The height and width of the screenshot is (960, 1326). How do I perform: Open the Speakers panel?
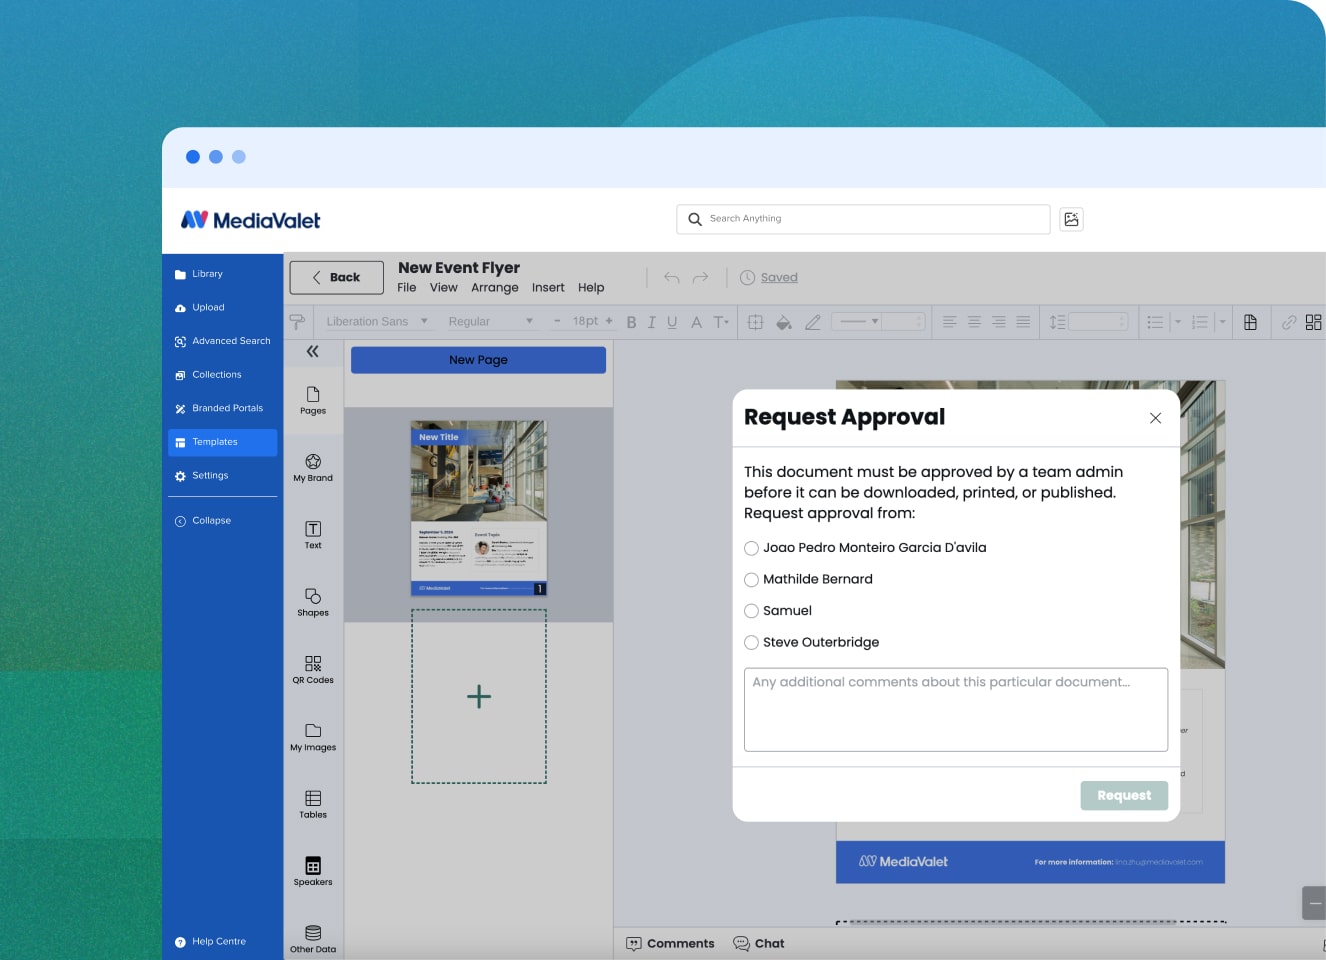tap(312, 870)
